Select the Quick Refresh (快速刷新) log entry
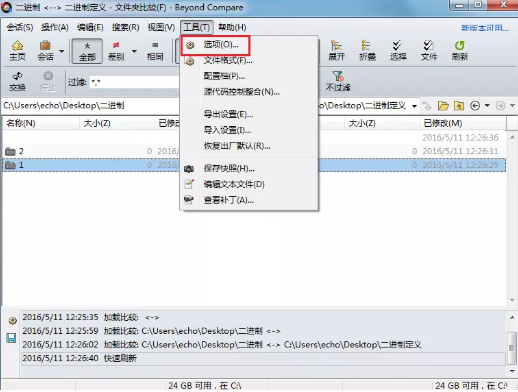This screenshot has height=392, width=518. [263, 358]
